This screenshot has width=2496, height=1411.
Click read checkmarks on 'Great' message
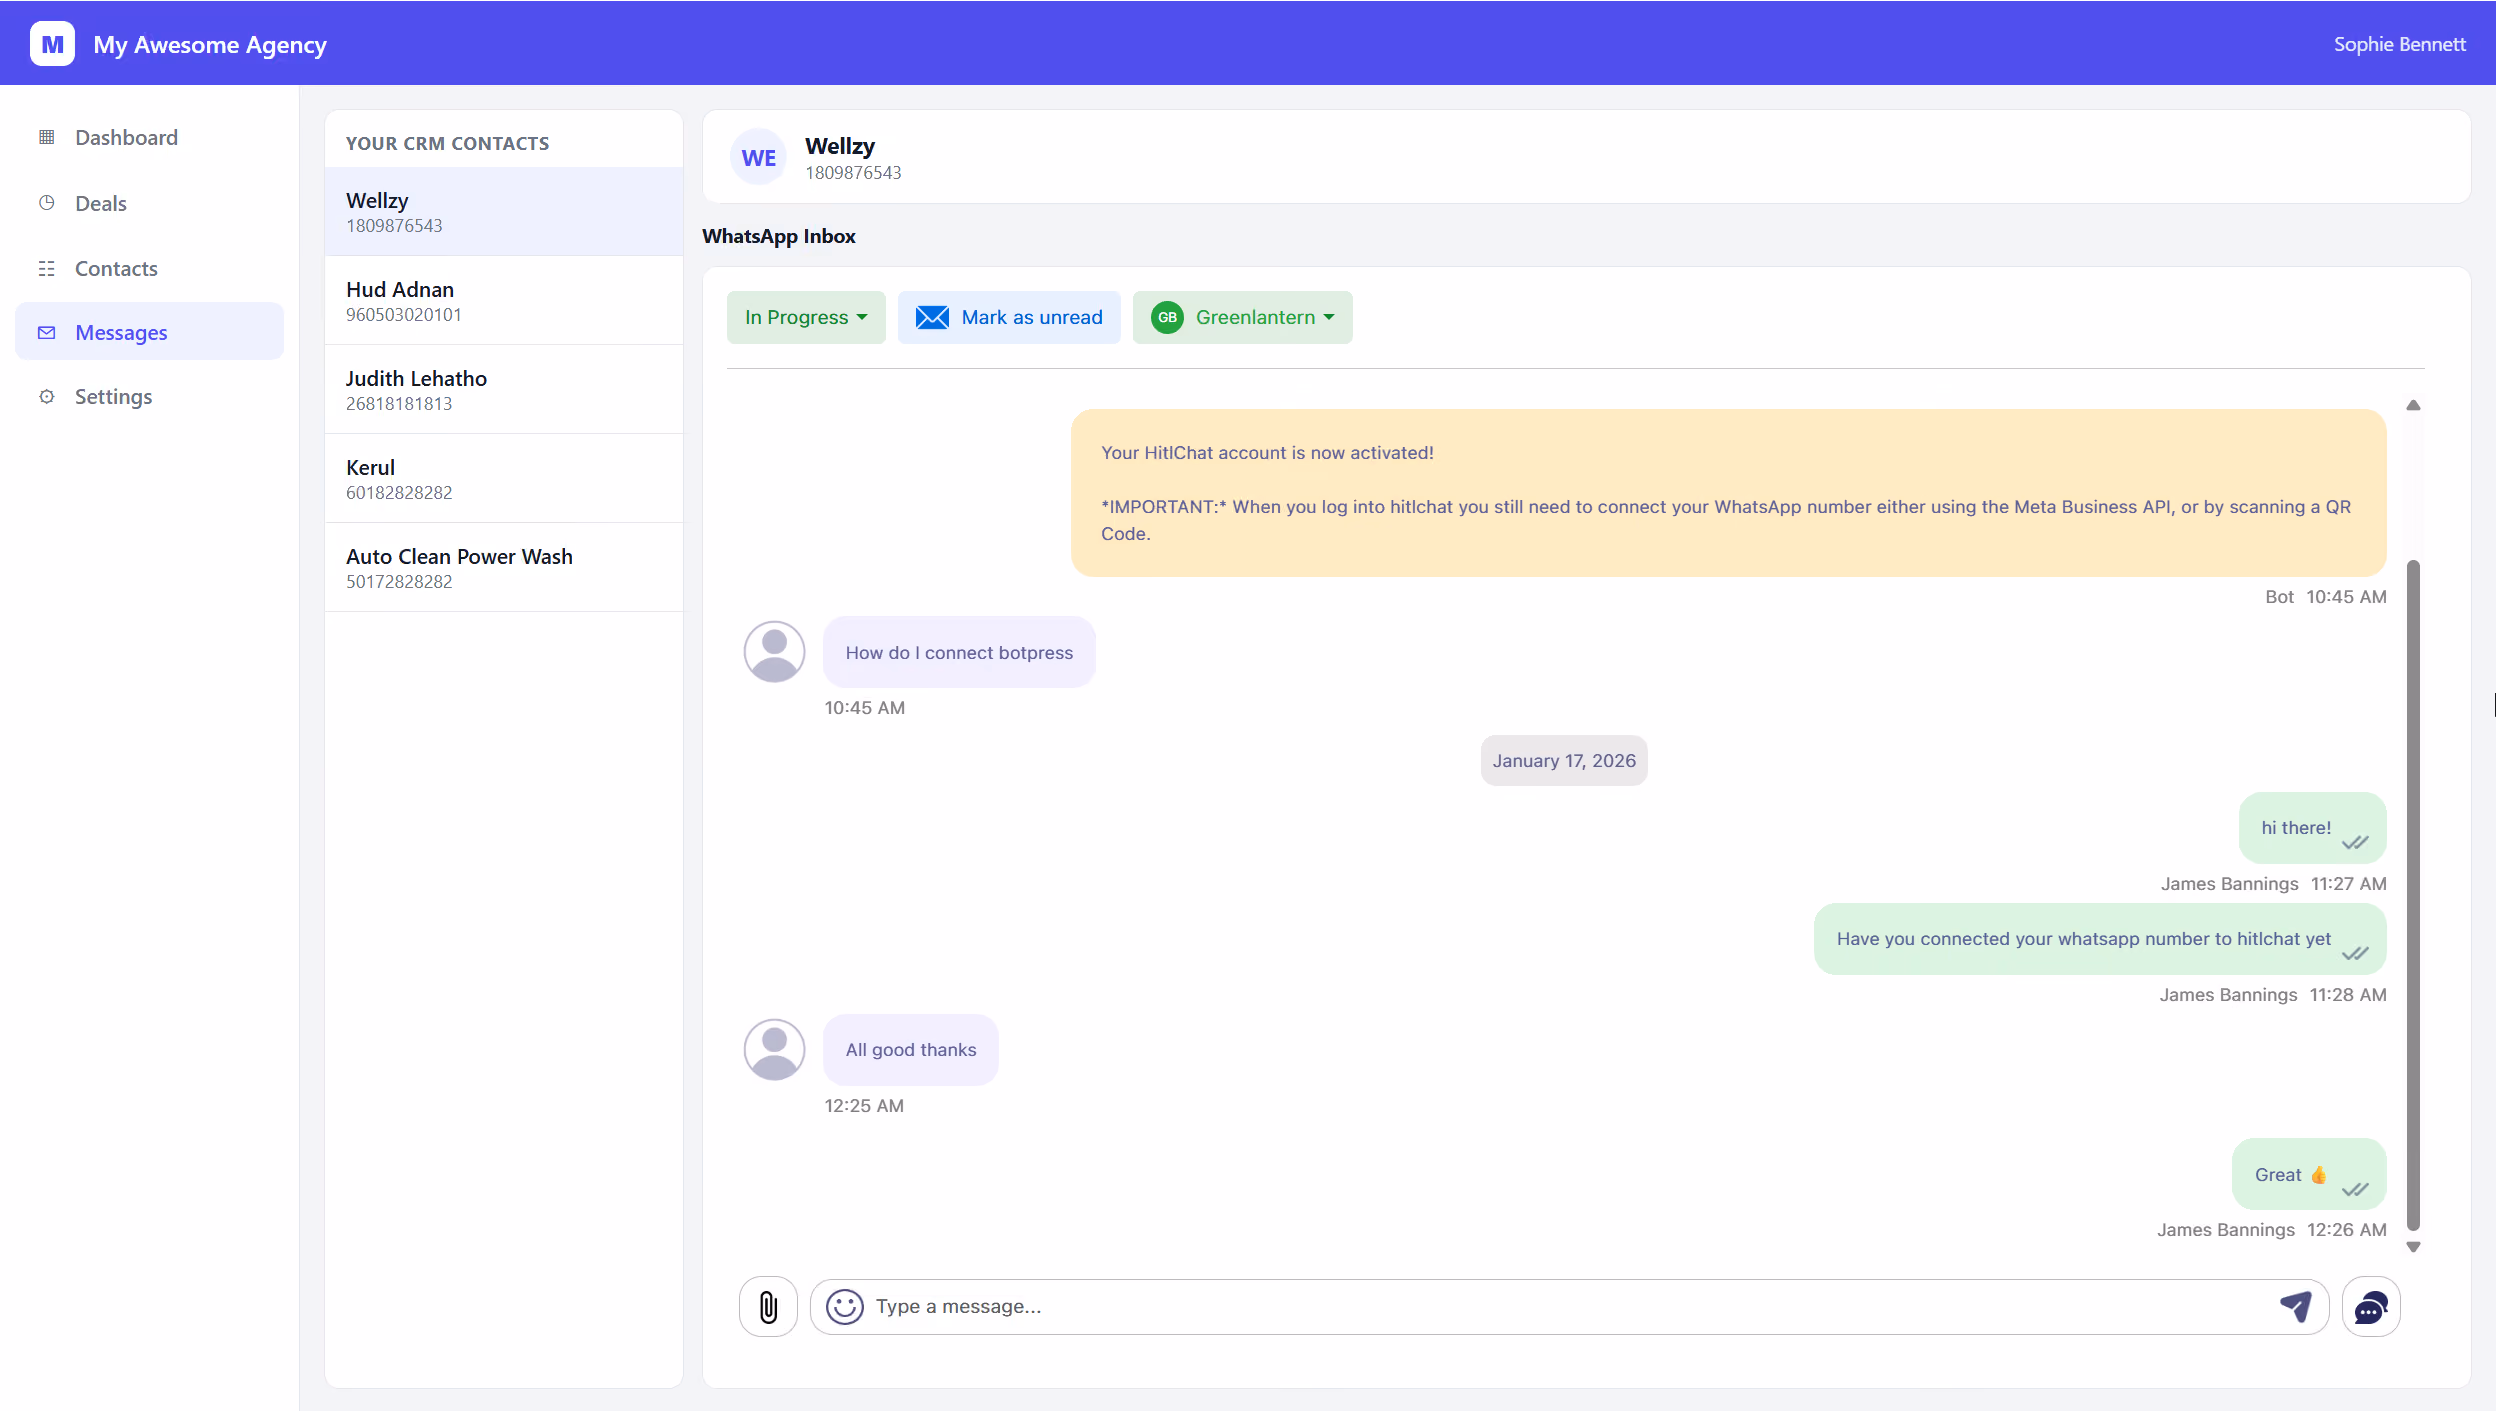click(x=2355, y=1189)
